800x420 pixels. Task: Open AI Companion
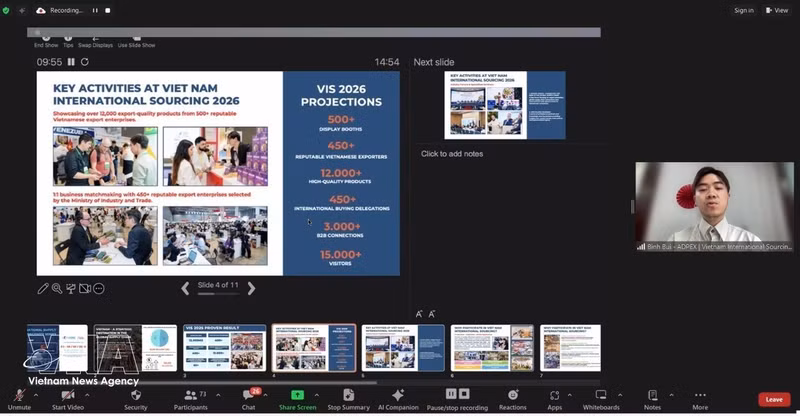tap(398, 400)
